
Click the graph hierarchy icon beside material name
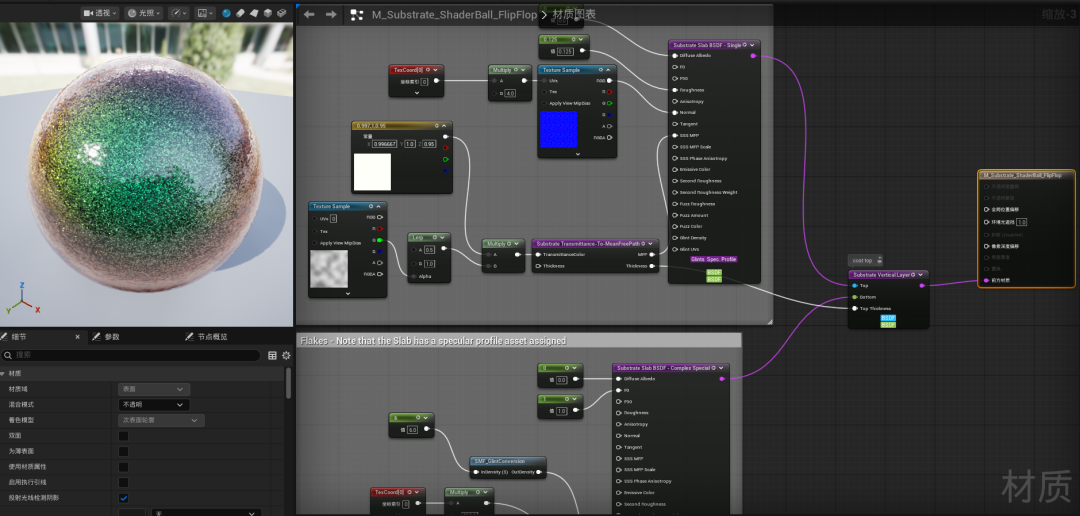(357, 15)
